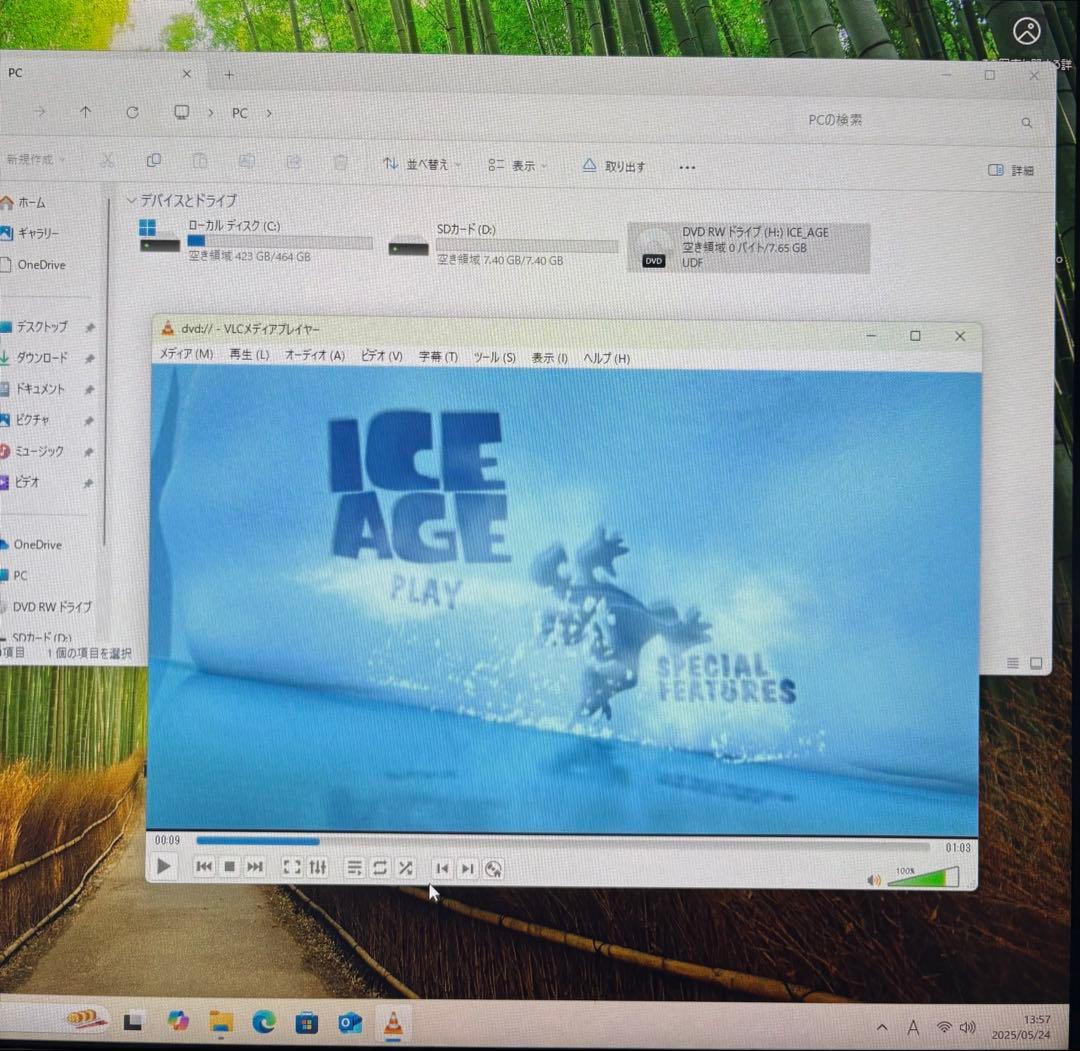The width and height of the screenshot is (1080, 1051).
Task: Open the 並べ替え sort dropdown
Action: point(424,166)
